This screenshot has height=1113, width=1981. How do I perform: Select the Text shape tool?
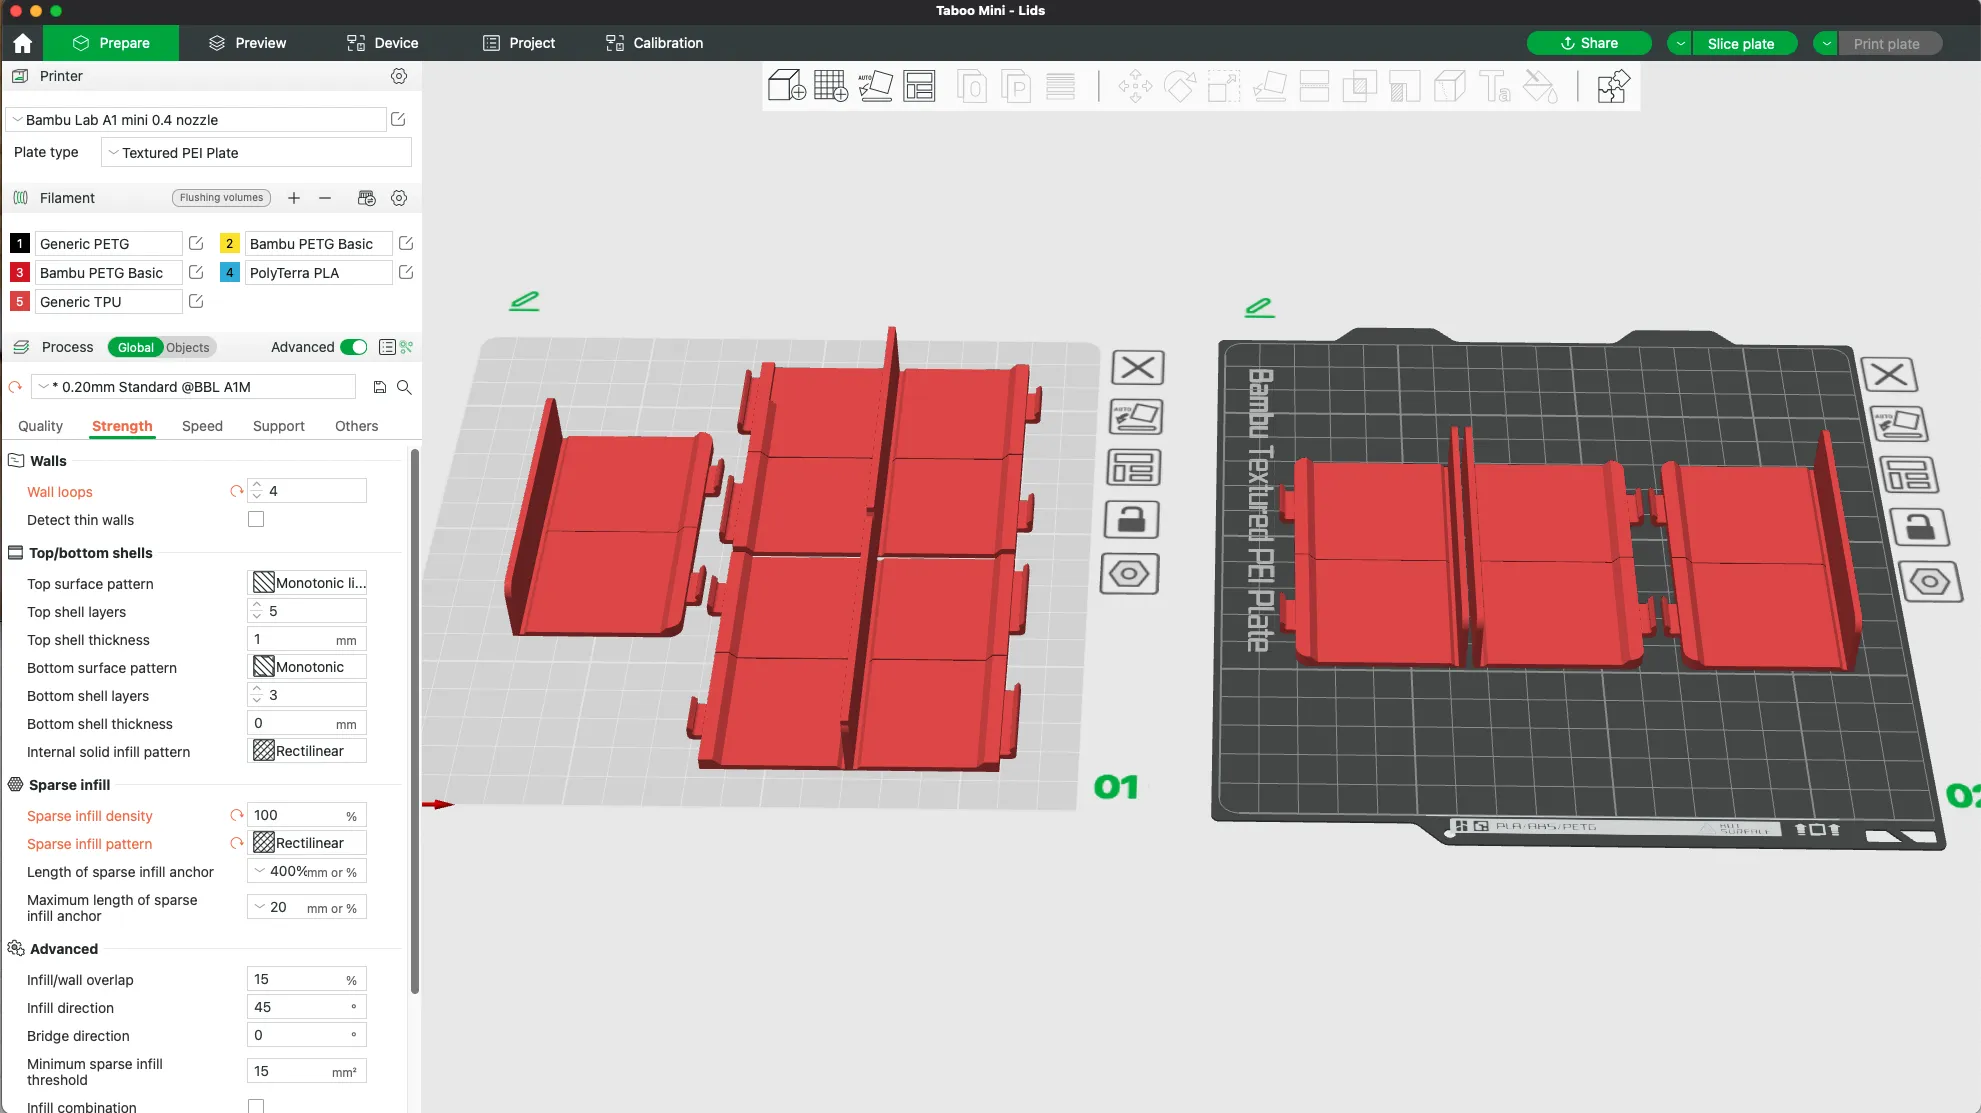click(x=1495, y=86)
